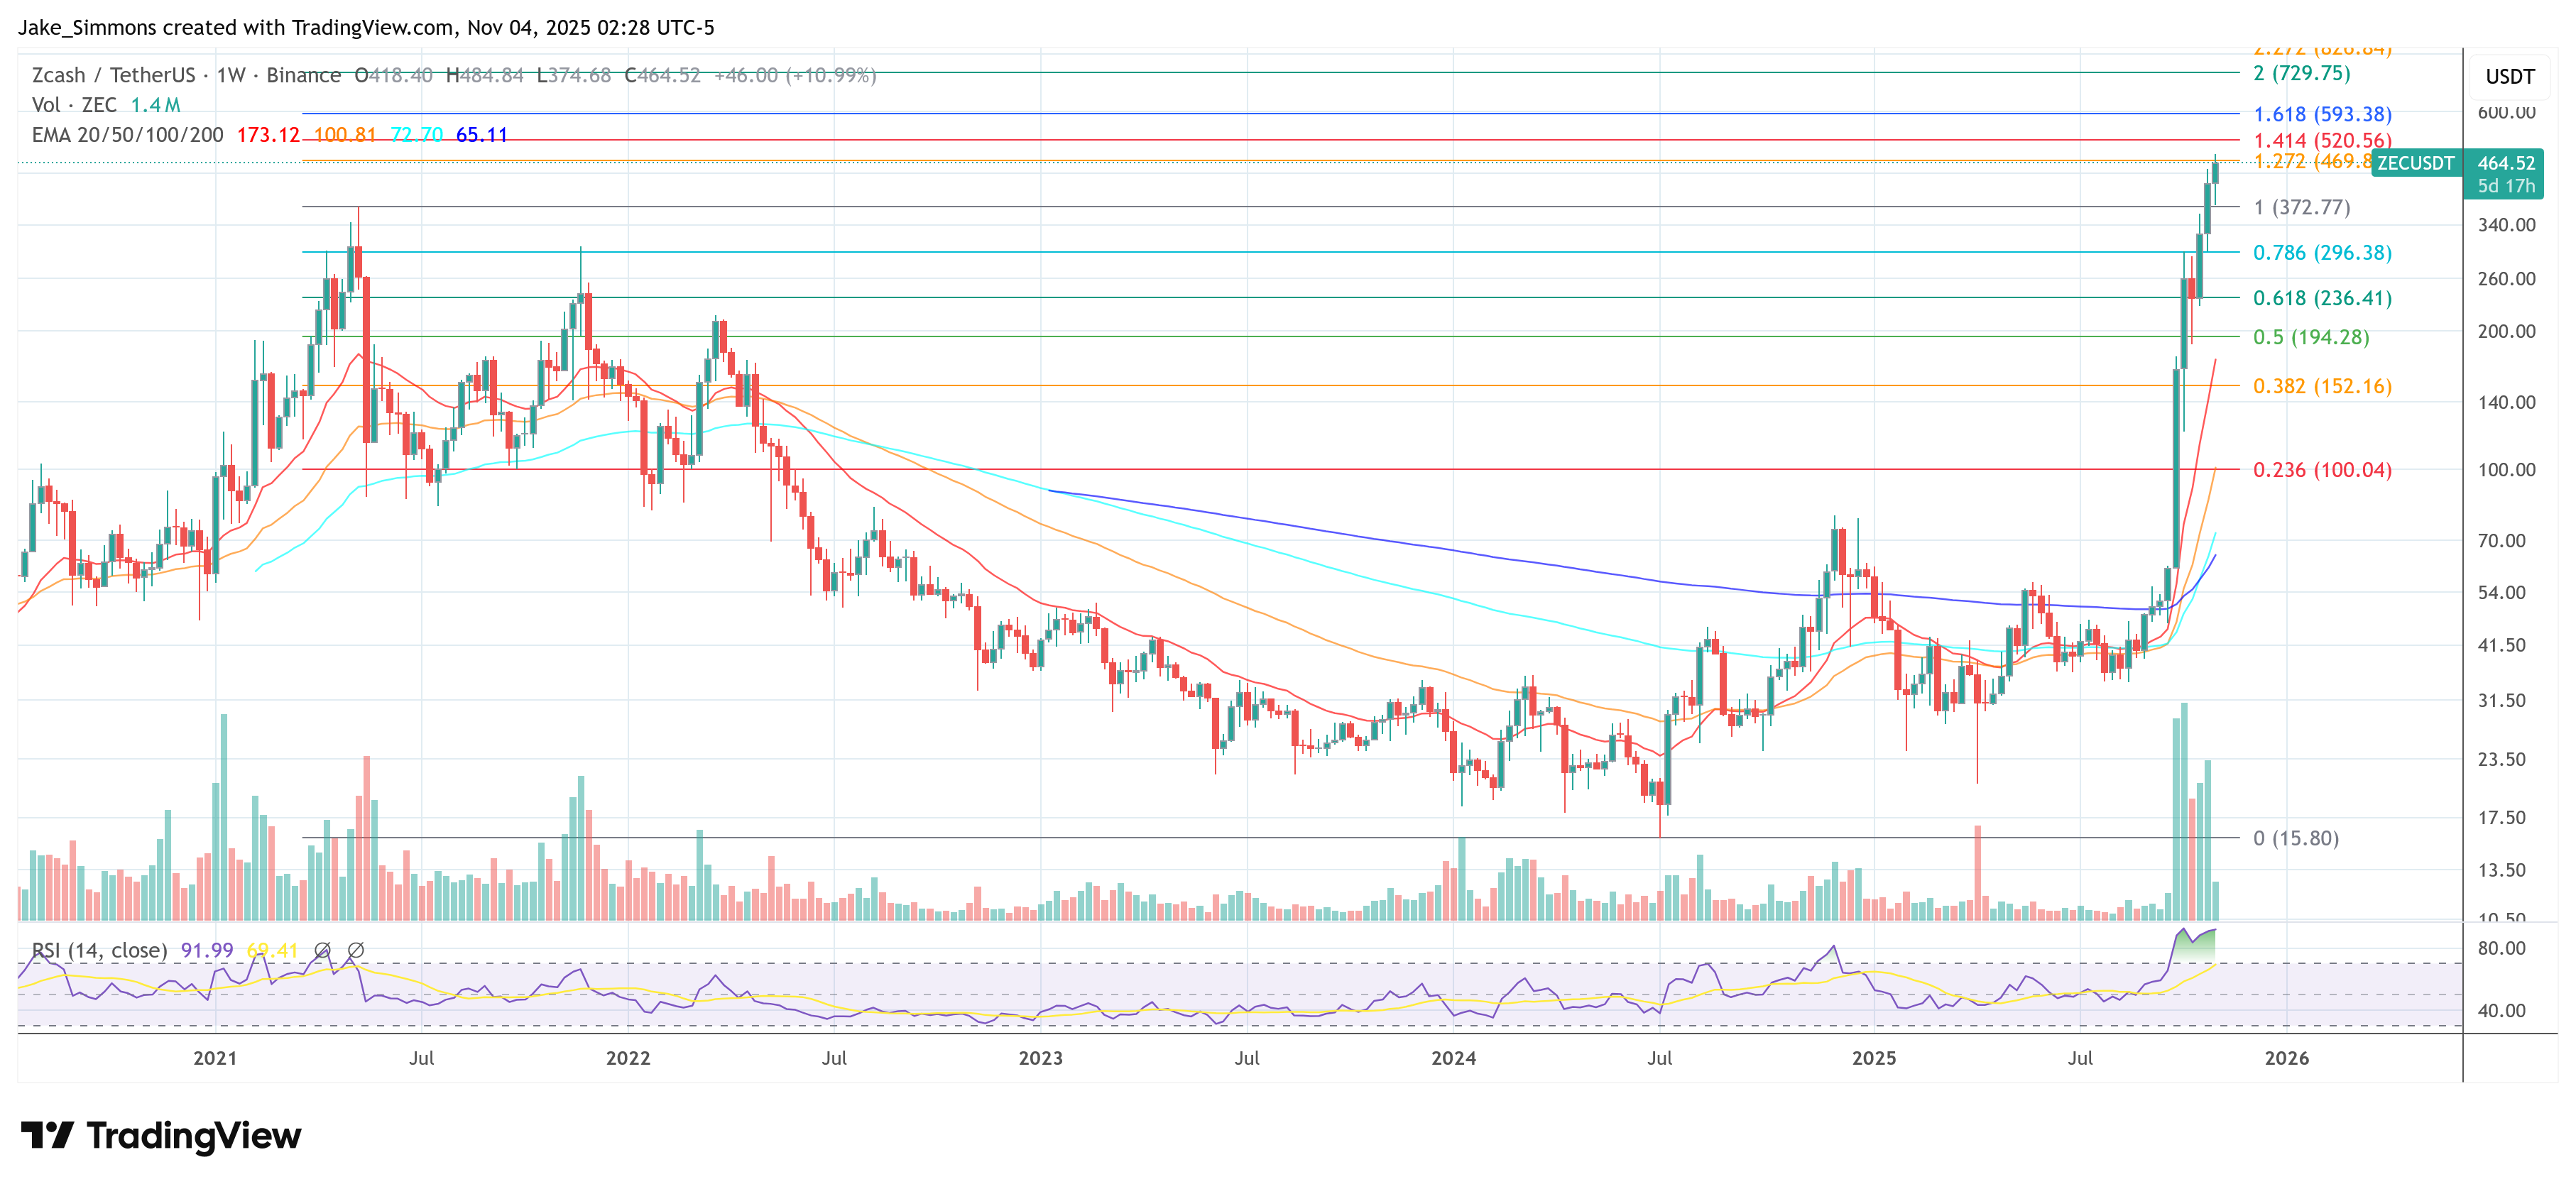Screen dimensions: 2576x1189
Task: Click the ZECUSDT price tag on the right axis
Action: tap(2415, 163)
